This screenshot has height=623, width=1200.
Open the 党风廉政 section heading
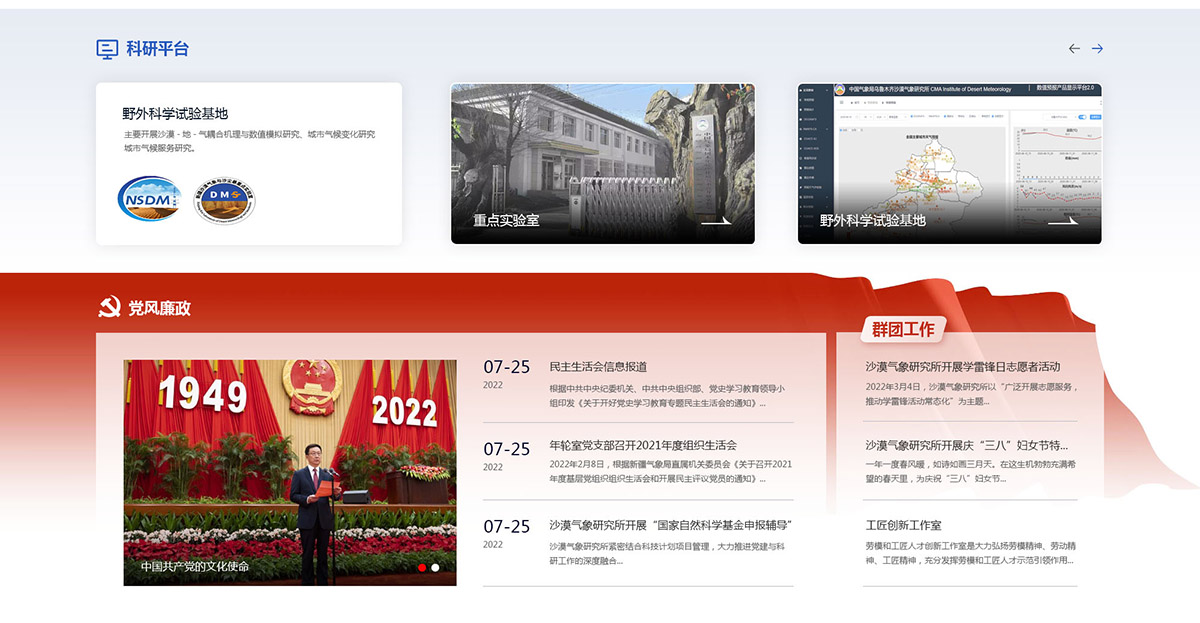click(159, 308)
